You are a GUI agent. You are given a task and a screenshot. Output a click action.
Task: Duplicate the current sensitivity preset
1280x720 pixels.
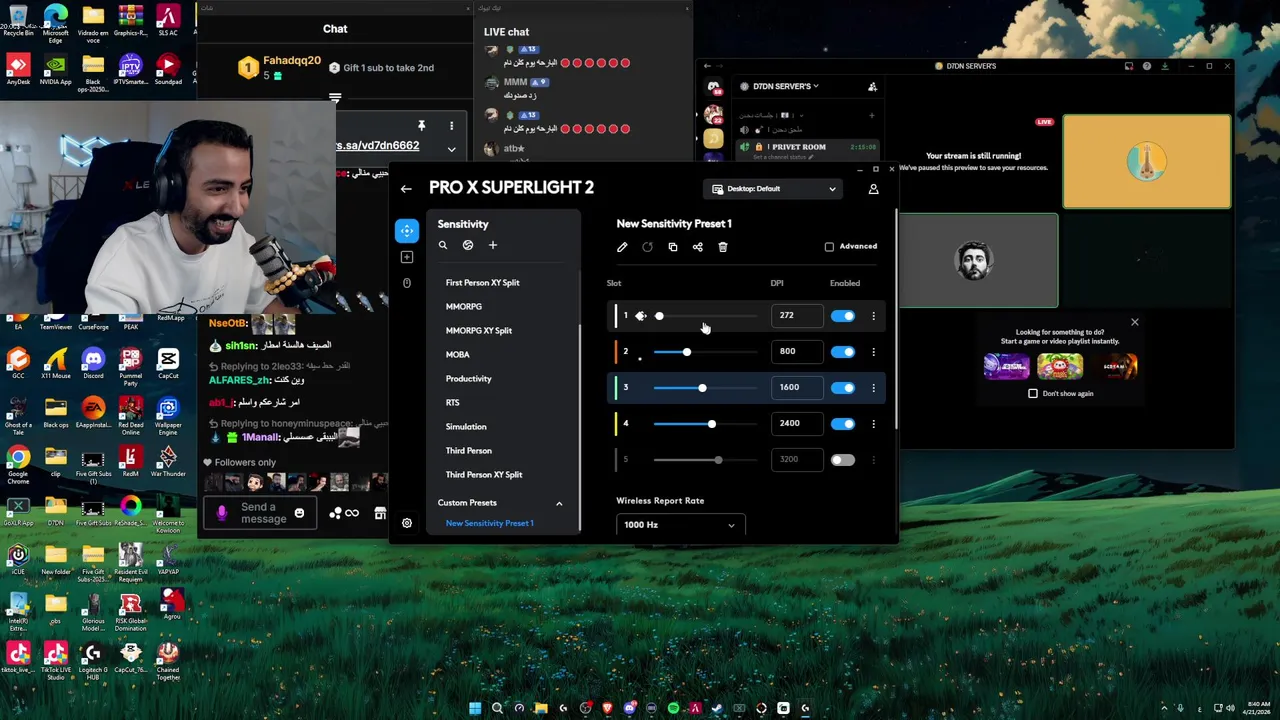click(x=673, y=247)
